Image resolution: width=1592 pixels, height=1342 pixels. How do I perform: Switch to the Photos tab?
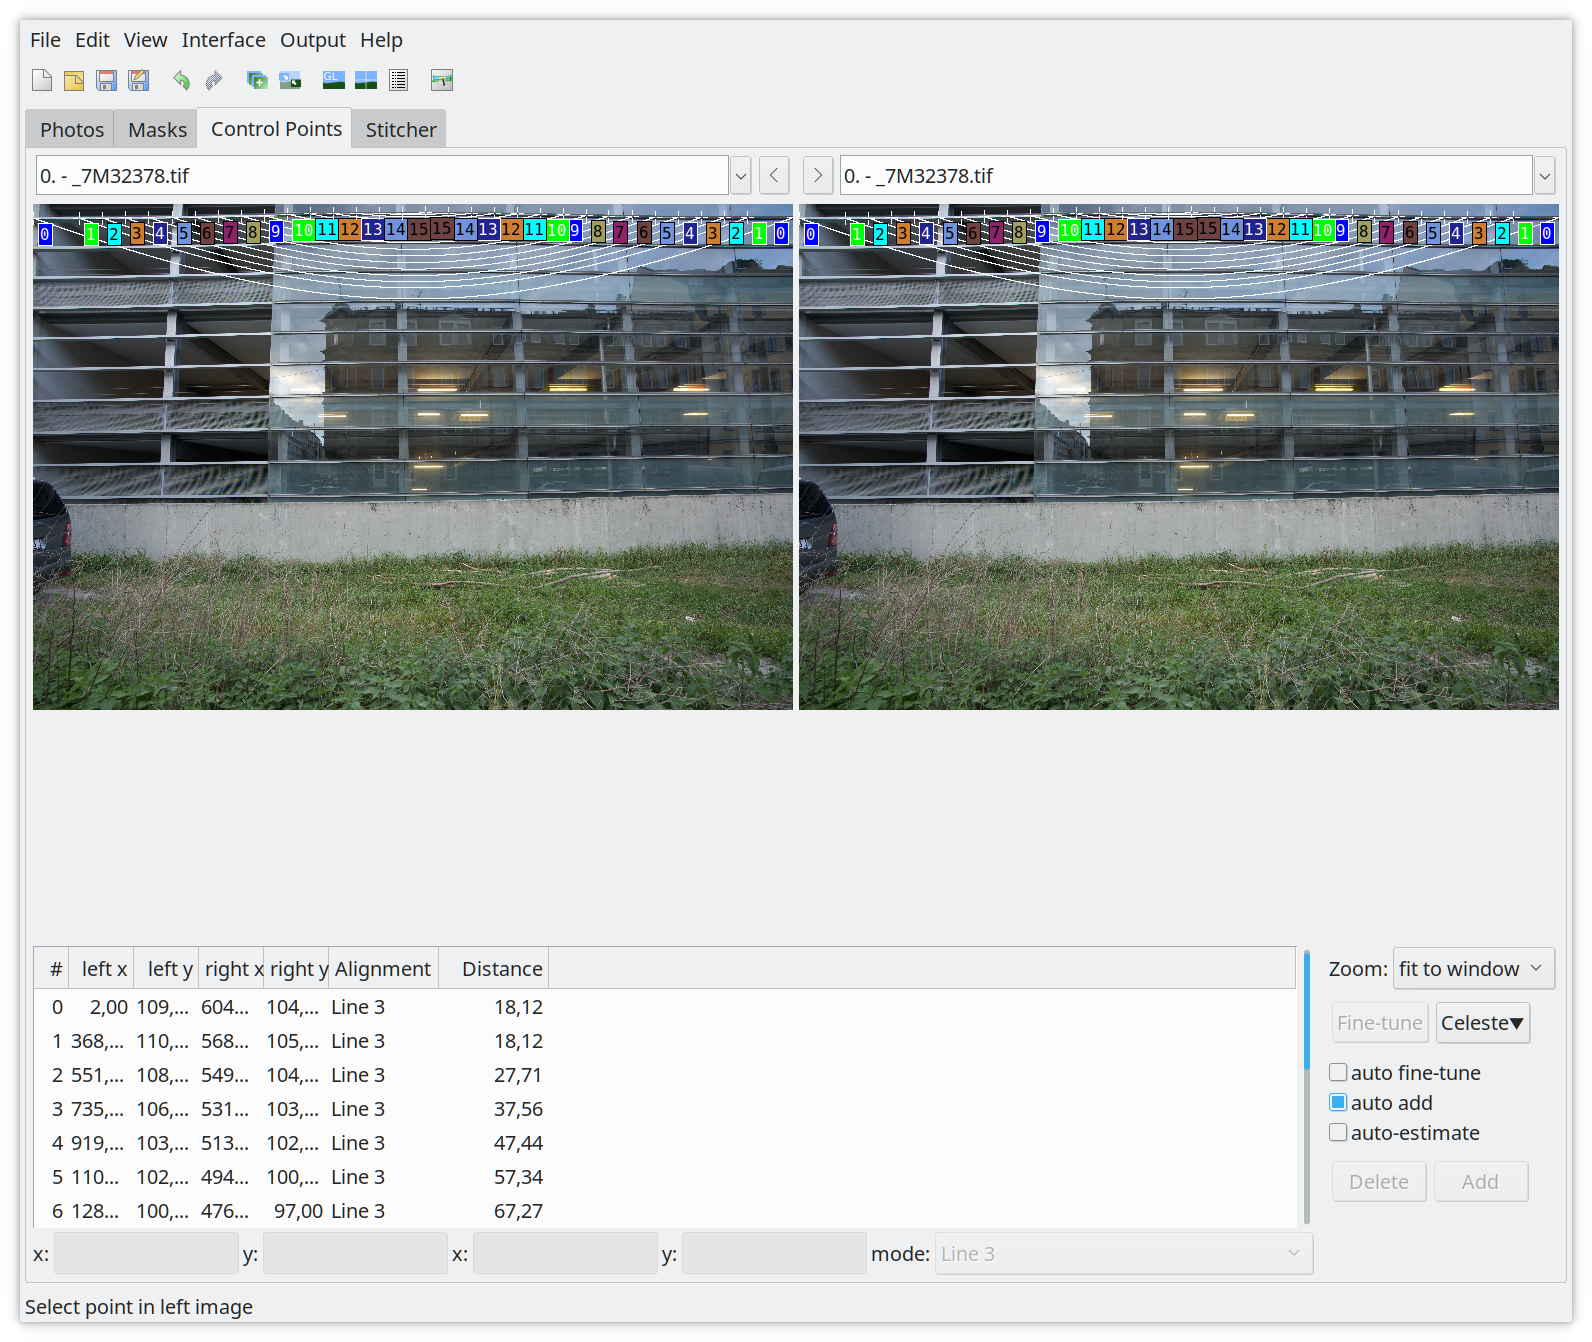click(x=71, y=130)
